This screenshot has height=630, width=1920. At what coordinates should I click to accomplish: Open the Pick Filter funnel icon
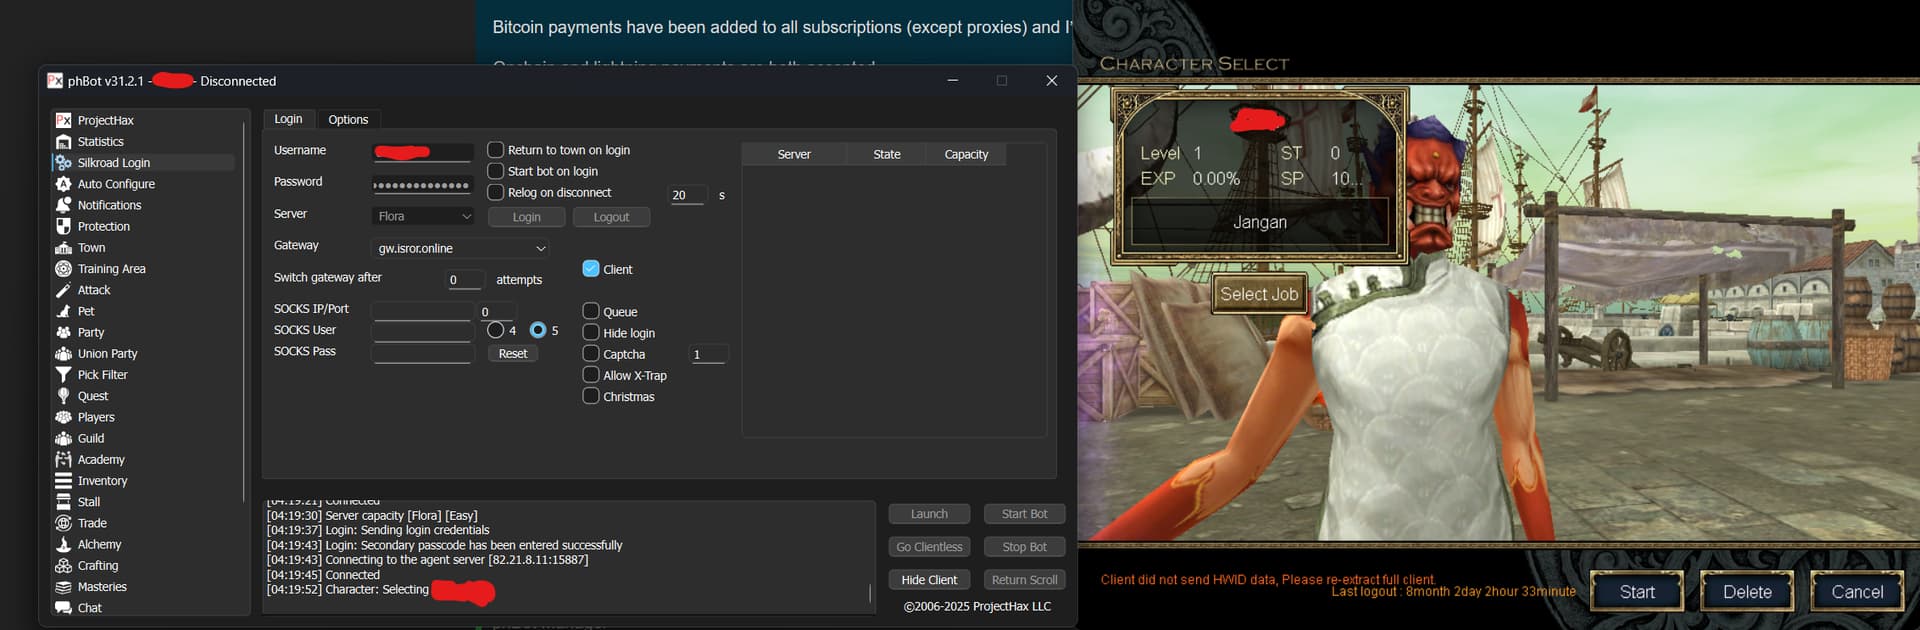coord(63,375)
